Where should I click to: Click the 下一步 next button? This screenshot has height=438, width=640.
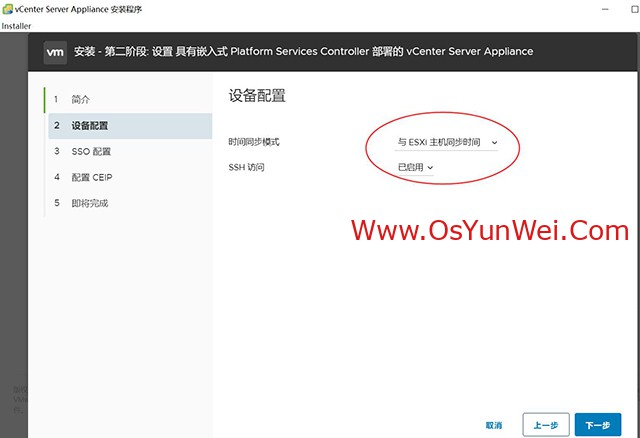pyautogui.click(x=598, y=425)
